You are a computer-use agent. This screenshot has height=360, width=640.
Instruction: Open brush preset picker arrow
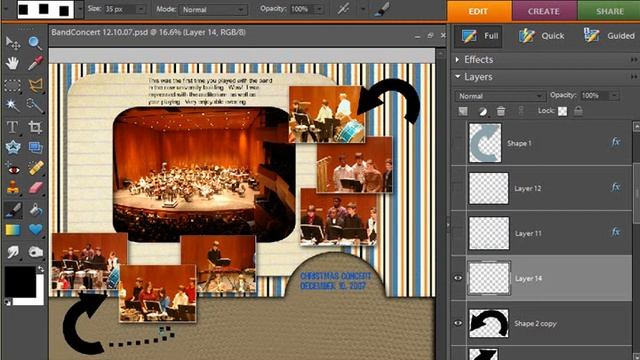pyautogui.click(x=80, y=9)
